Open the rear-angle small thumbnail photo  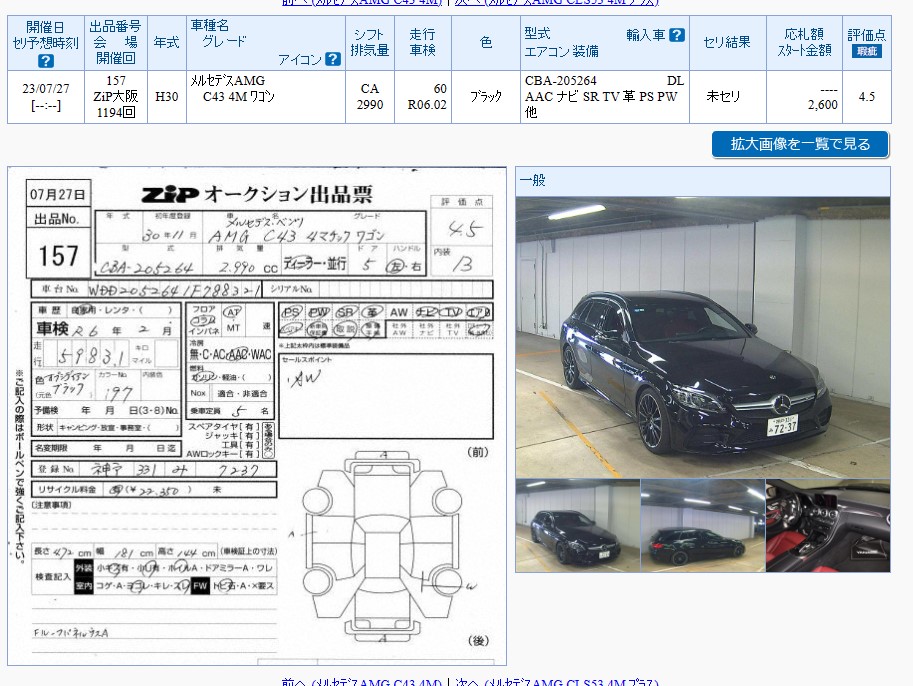click(x=703, y=526)
